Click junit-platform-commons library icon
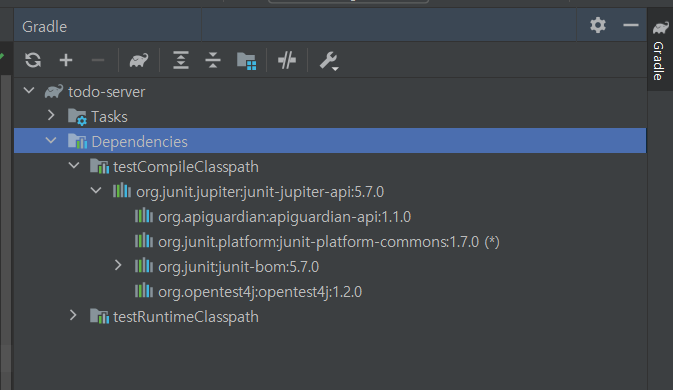The width and height of the screenshot is (673, 390). (144, 240)
